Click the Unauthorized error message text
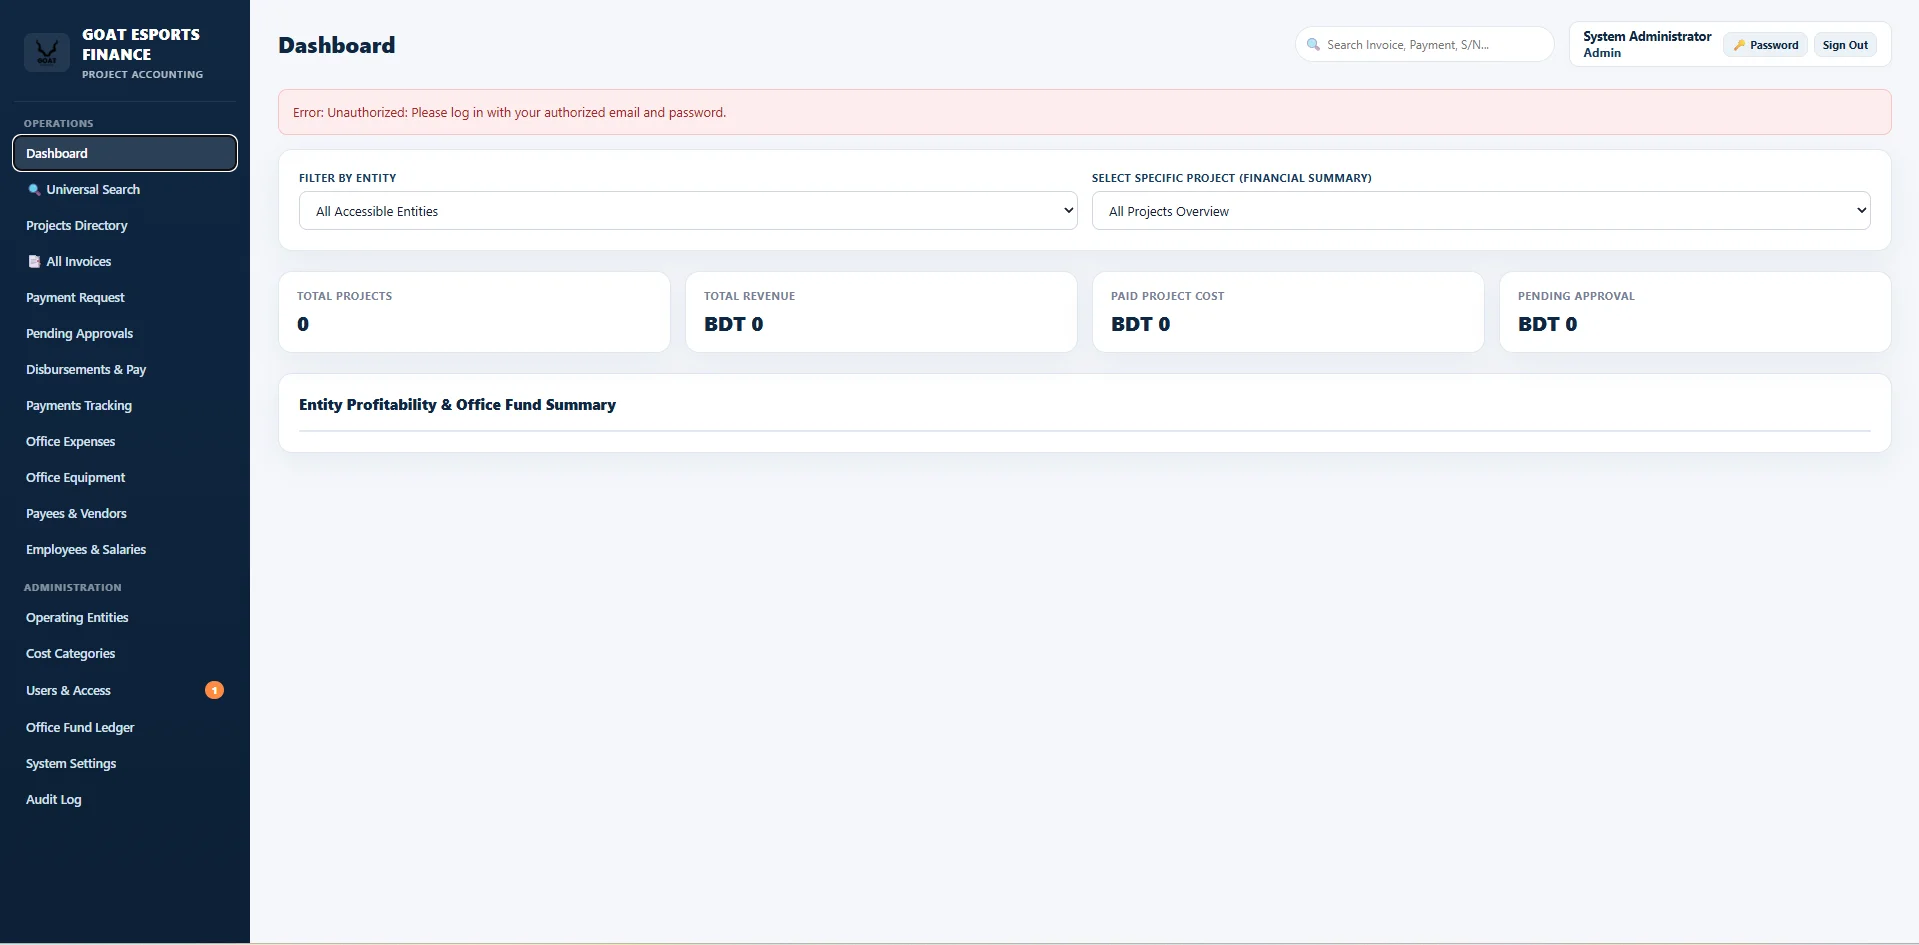Viewport: 1919px width, 945px height. [509, 112]
